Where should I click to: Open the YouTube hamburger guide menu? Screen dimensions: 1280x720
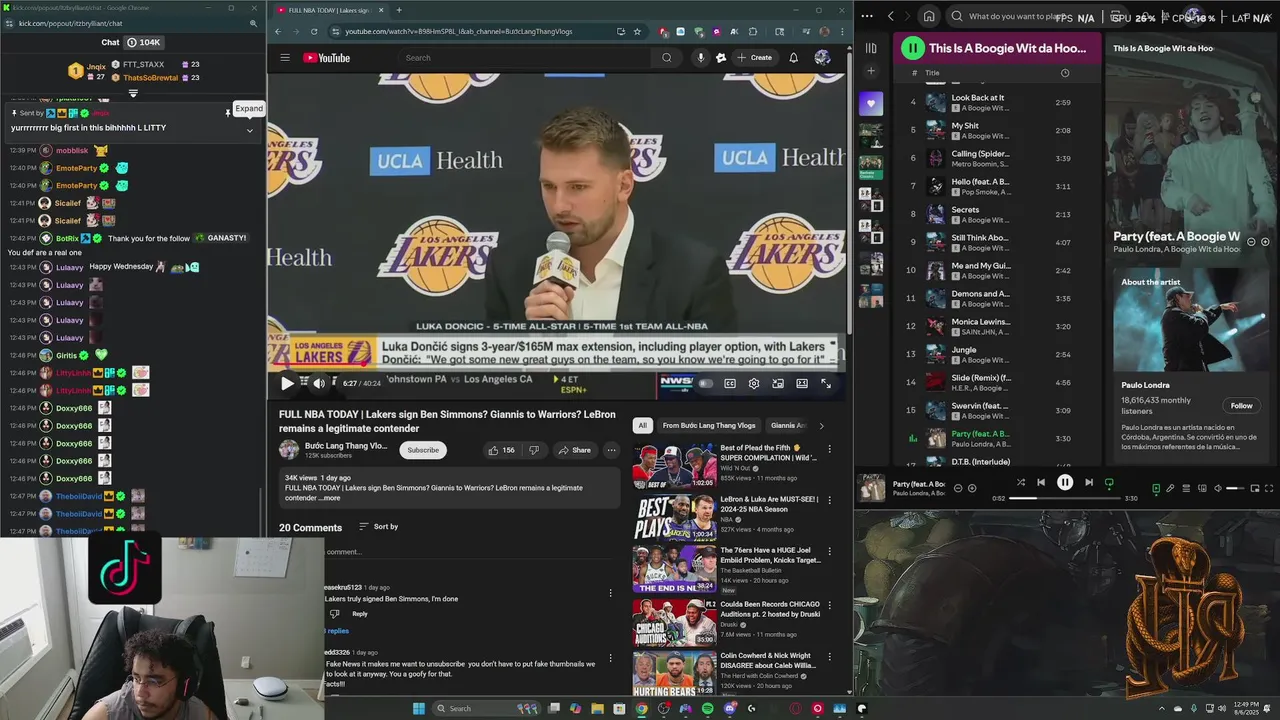tap(285, 57)
